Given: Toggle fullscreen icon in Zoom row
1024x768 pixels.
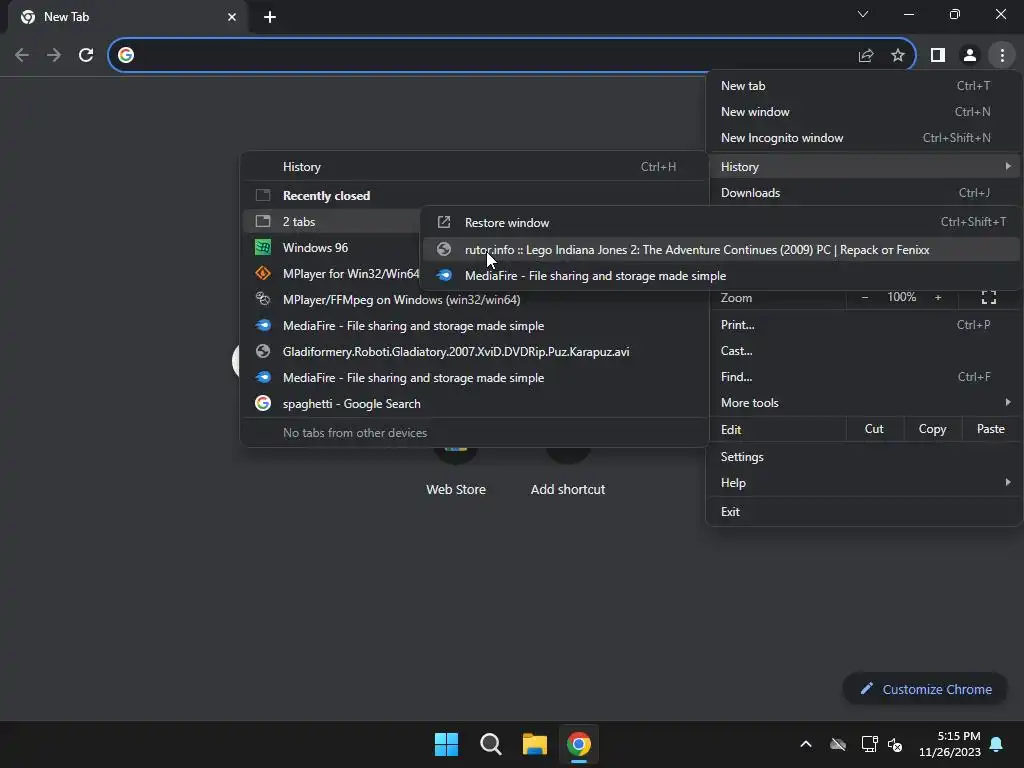Looking at the screenshot, I should (989, 298).
